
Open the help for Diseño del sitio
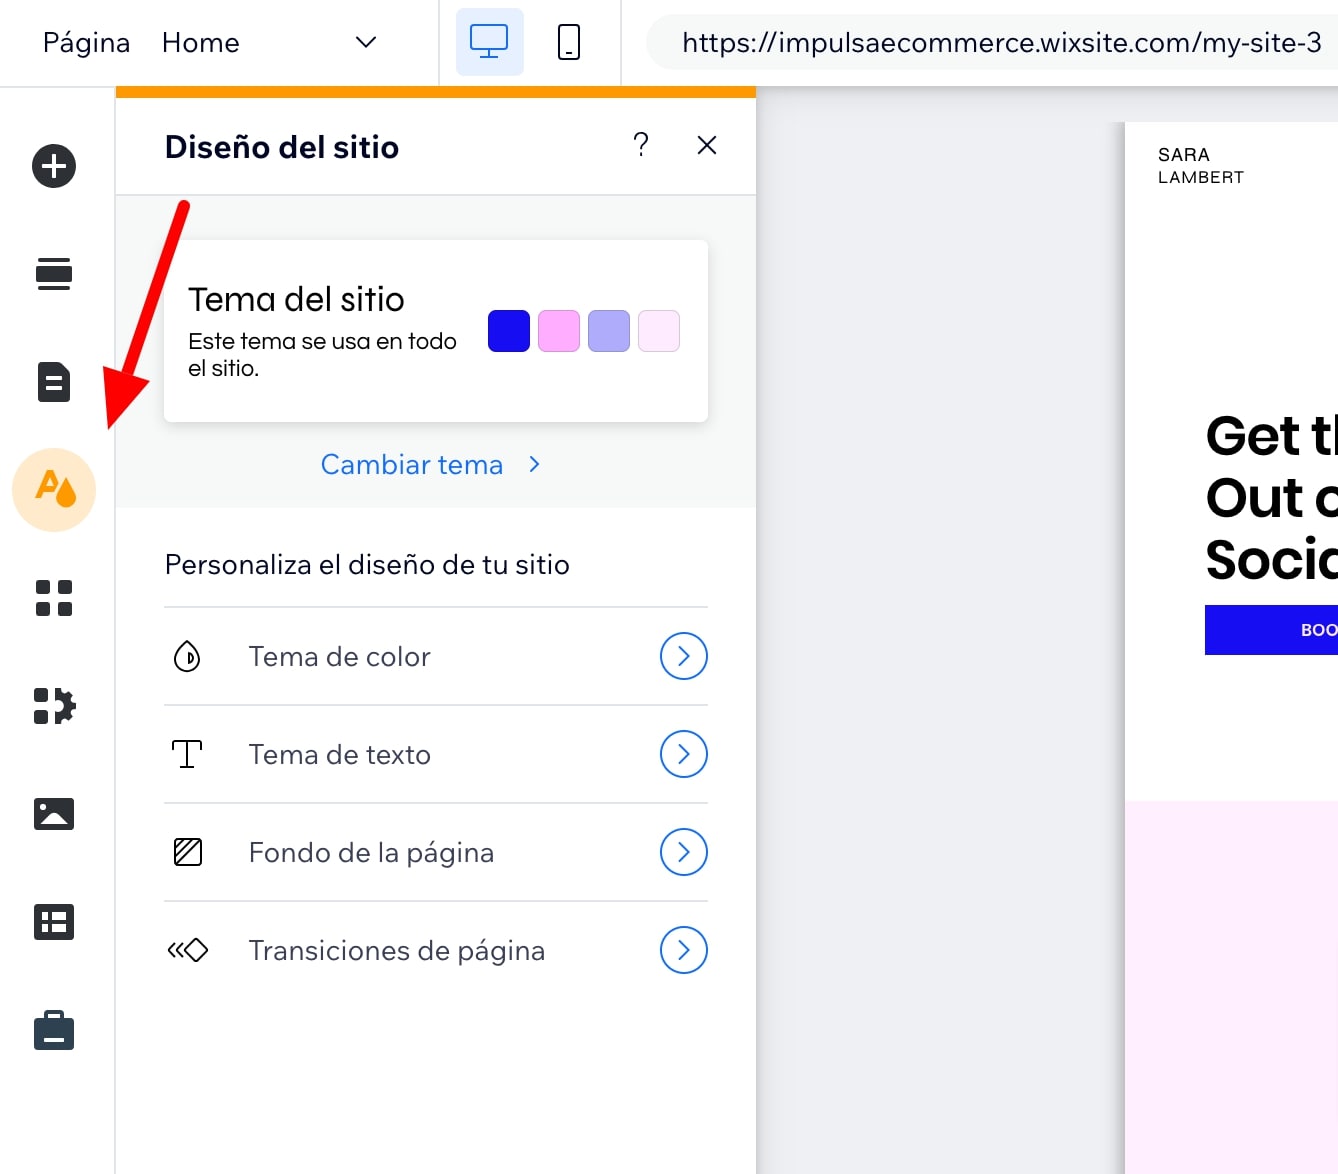640,145
